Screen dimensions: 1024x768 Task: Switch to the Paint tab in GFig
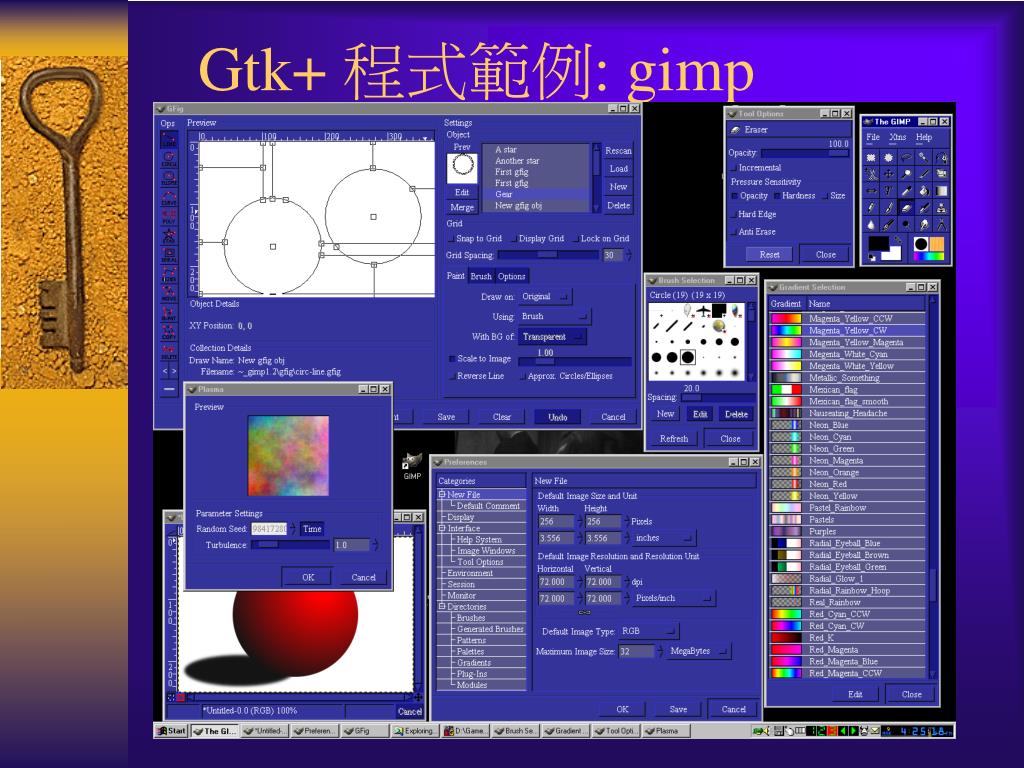(456, 276)
